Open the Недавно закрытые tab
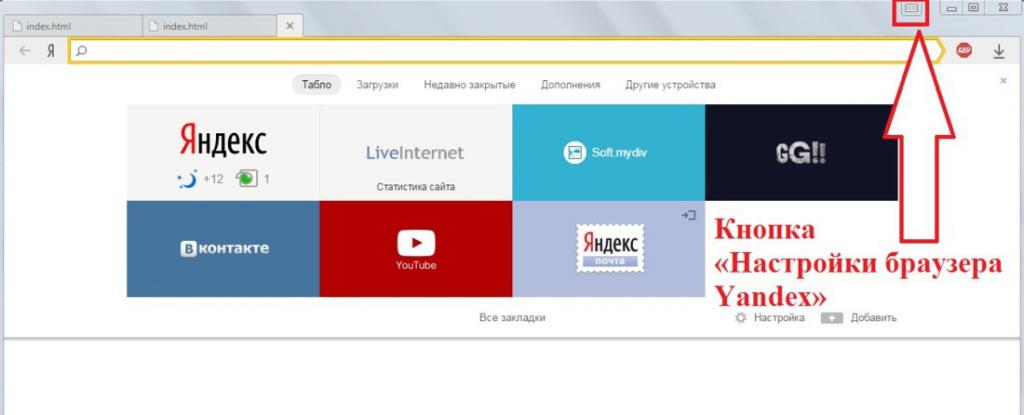The height and width of the screenshot is (415, 1024). (470, 85)
